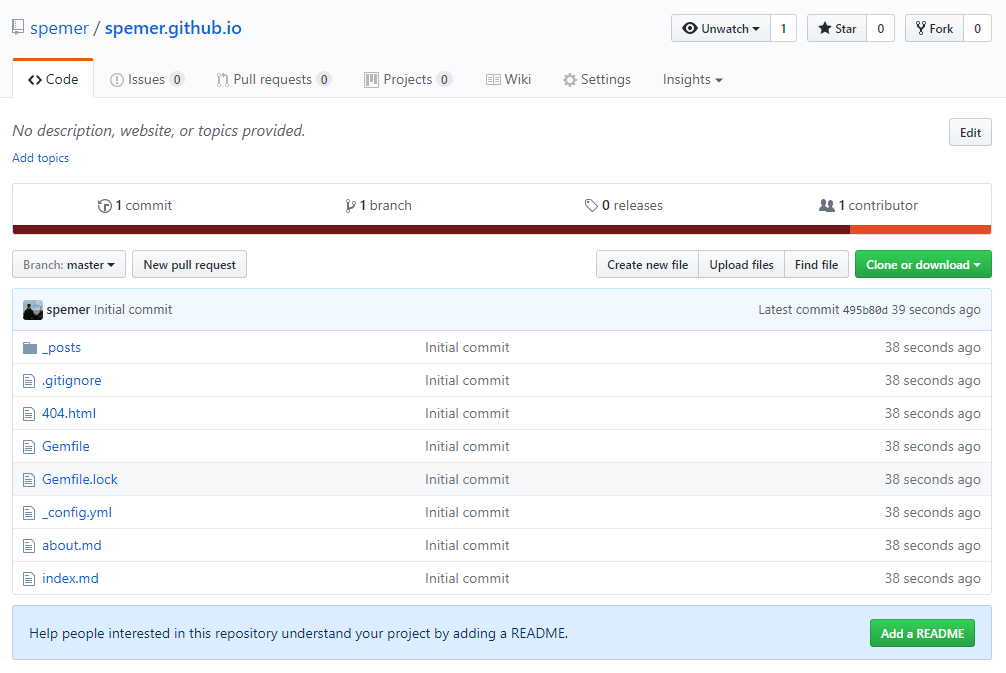Click the Wiki tab book icon
The height and width of the screenshot is (673, 1006).
coord(493,80)
